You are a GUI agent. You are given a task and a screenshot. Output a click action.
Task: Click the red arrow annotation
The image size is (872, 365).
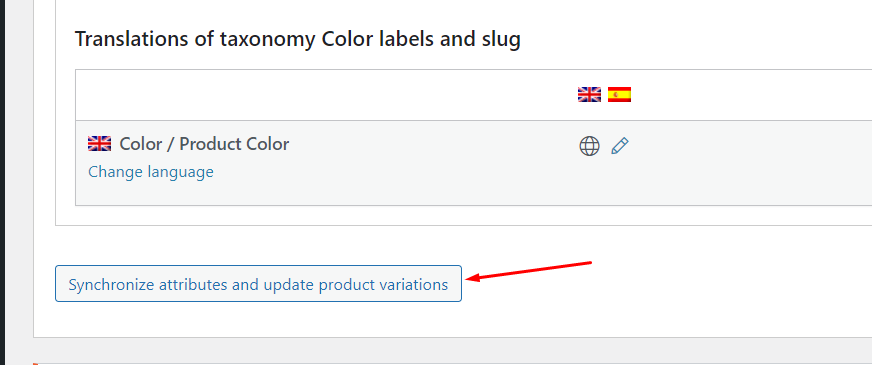tap(528, 270)
